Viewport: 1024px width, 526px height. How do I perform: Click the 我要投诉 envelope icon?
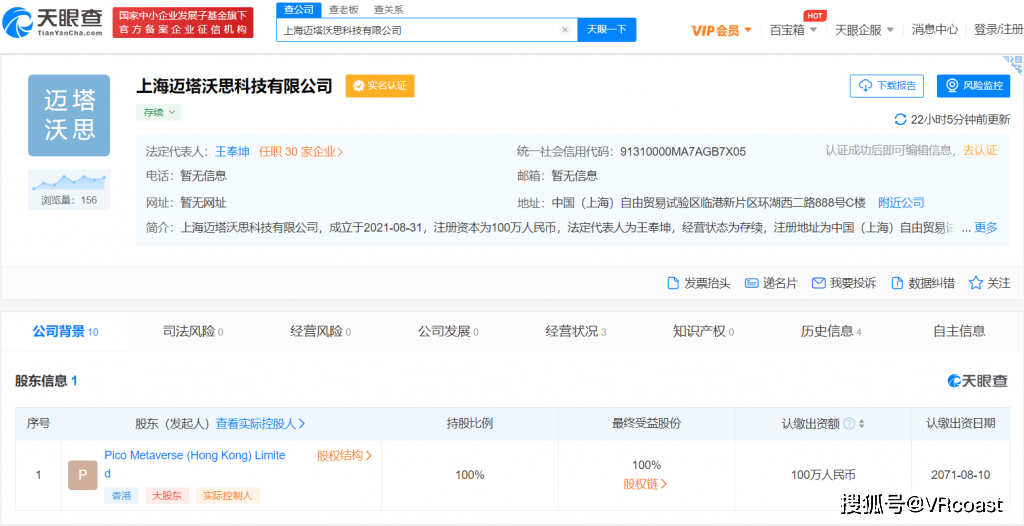click(818, 283)
